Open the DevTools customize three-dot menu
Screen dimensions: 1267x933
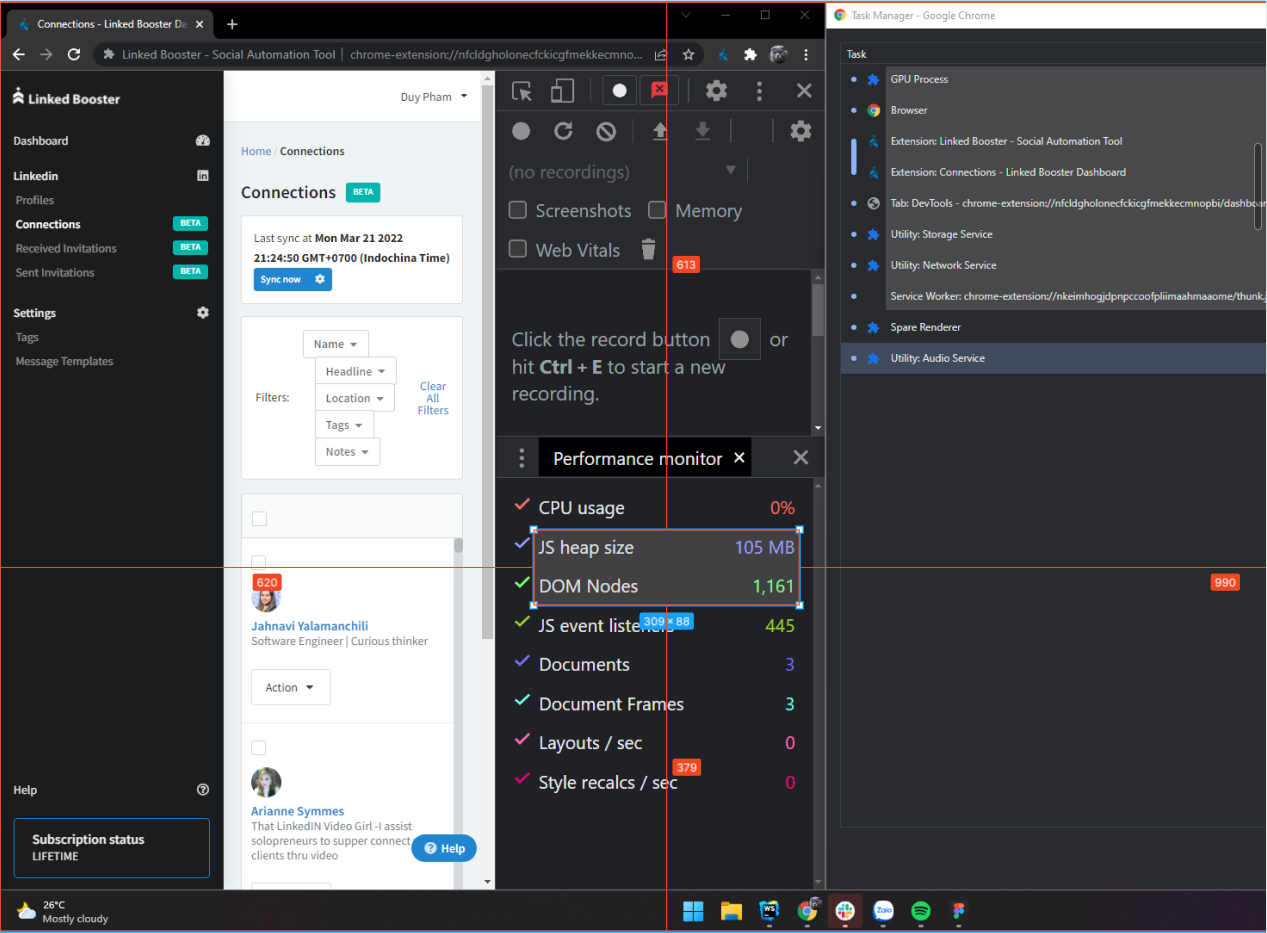click(759, 91)
